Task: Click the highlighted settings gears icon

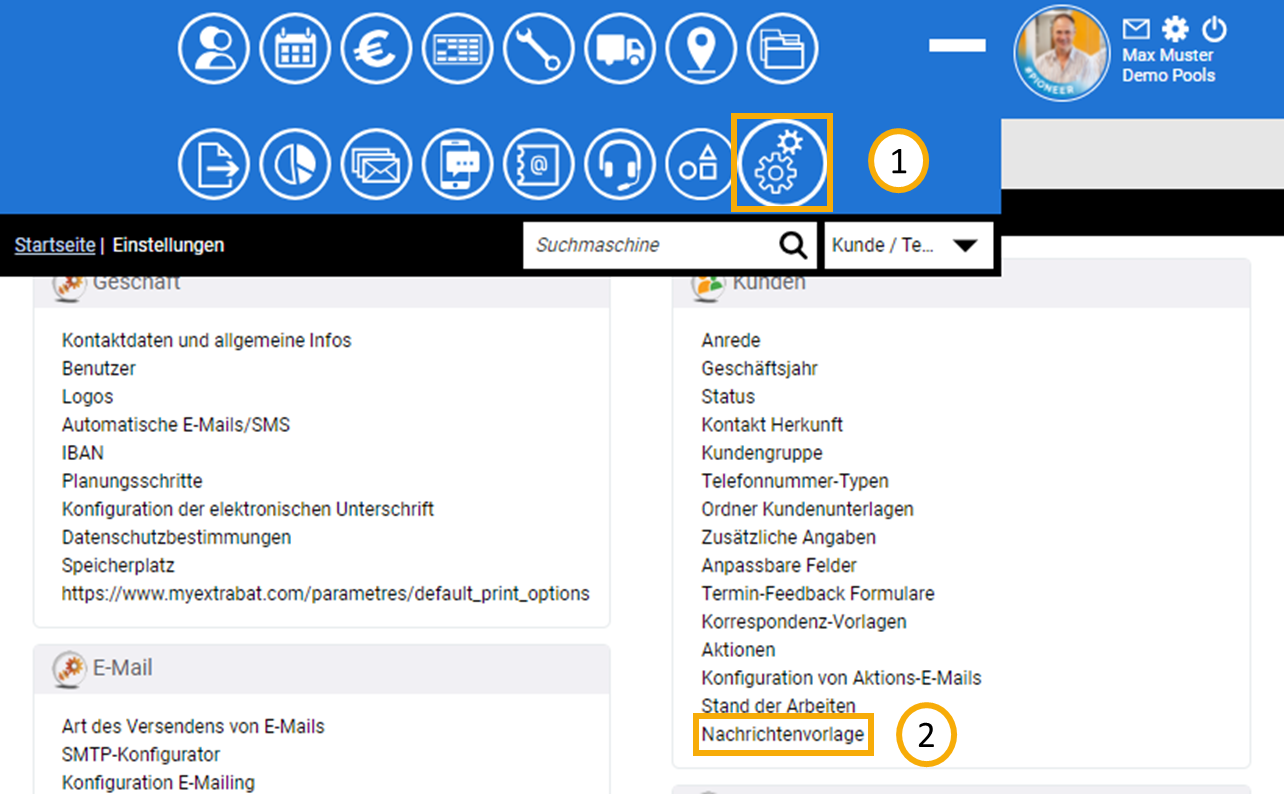Action: (782, 163)
